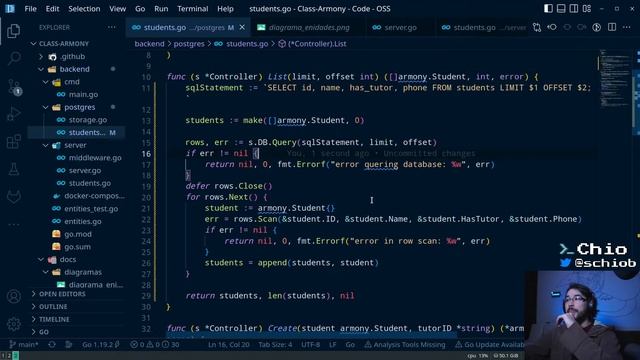The height and width of the screenshot is (360, 640).
Task: Toggle bottom panel visibility
Action: 561,9
